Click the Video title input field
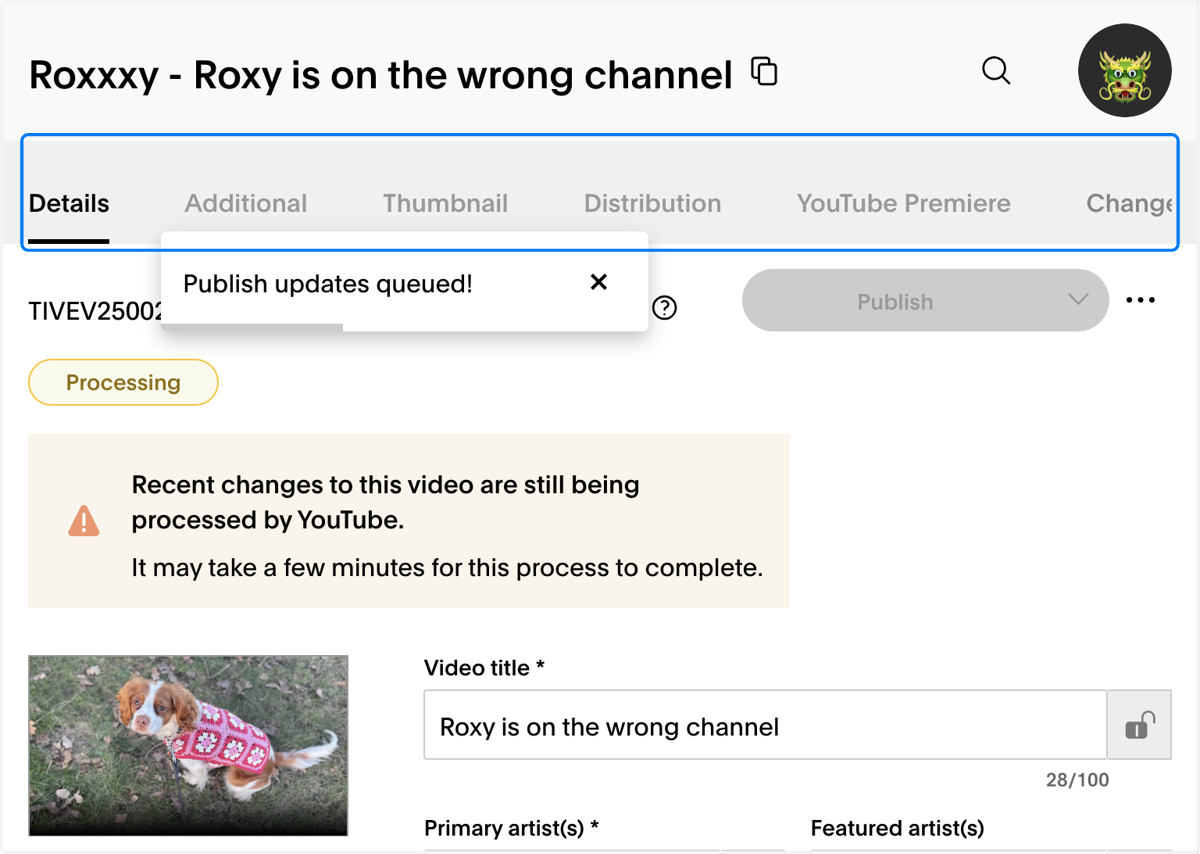1200x854 pixels. (765, 725)
